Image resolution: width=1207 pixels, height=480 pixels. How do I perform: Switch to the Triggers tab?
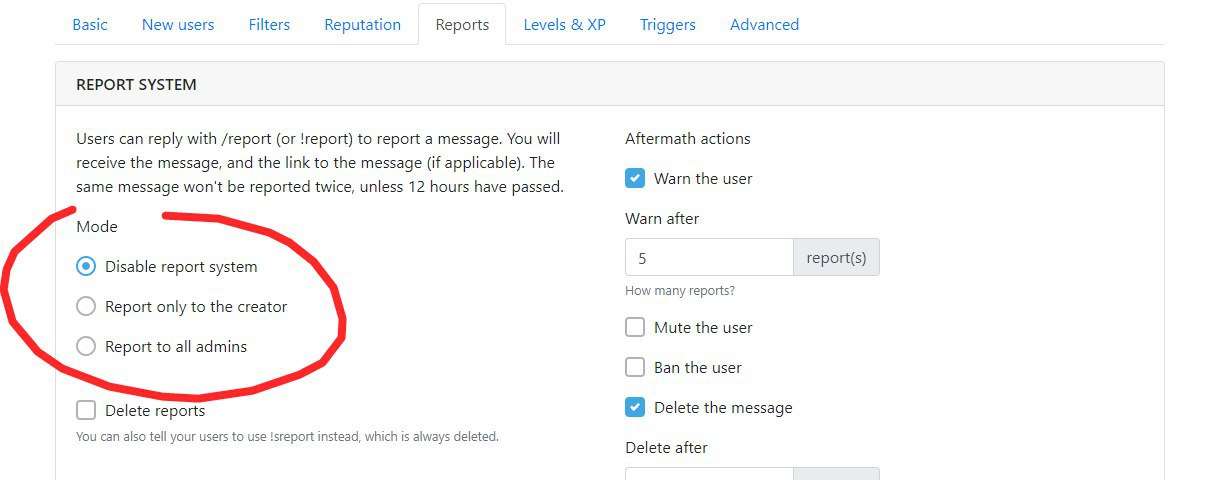pyautogui.click(x=668, y=24)
